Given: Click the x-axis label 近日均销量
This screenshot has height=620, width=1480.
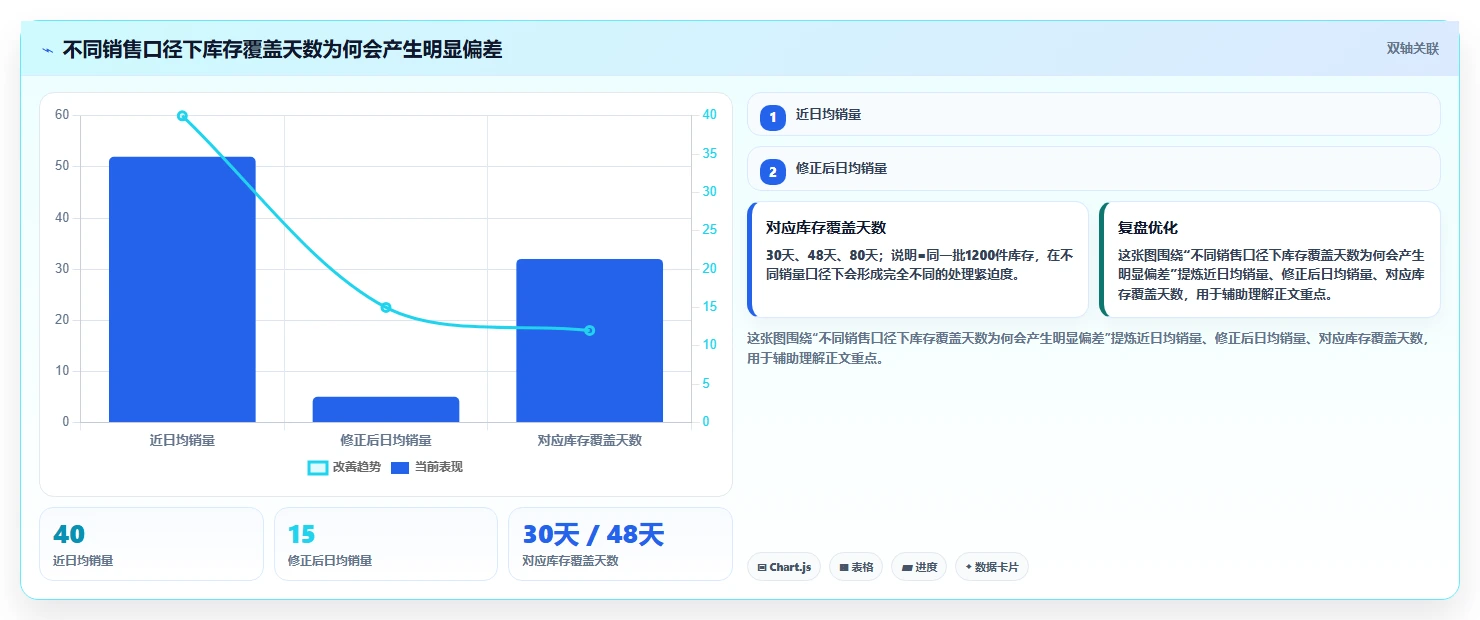Looking at the screenshot, I should tap(182, 440).
